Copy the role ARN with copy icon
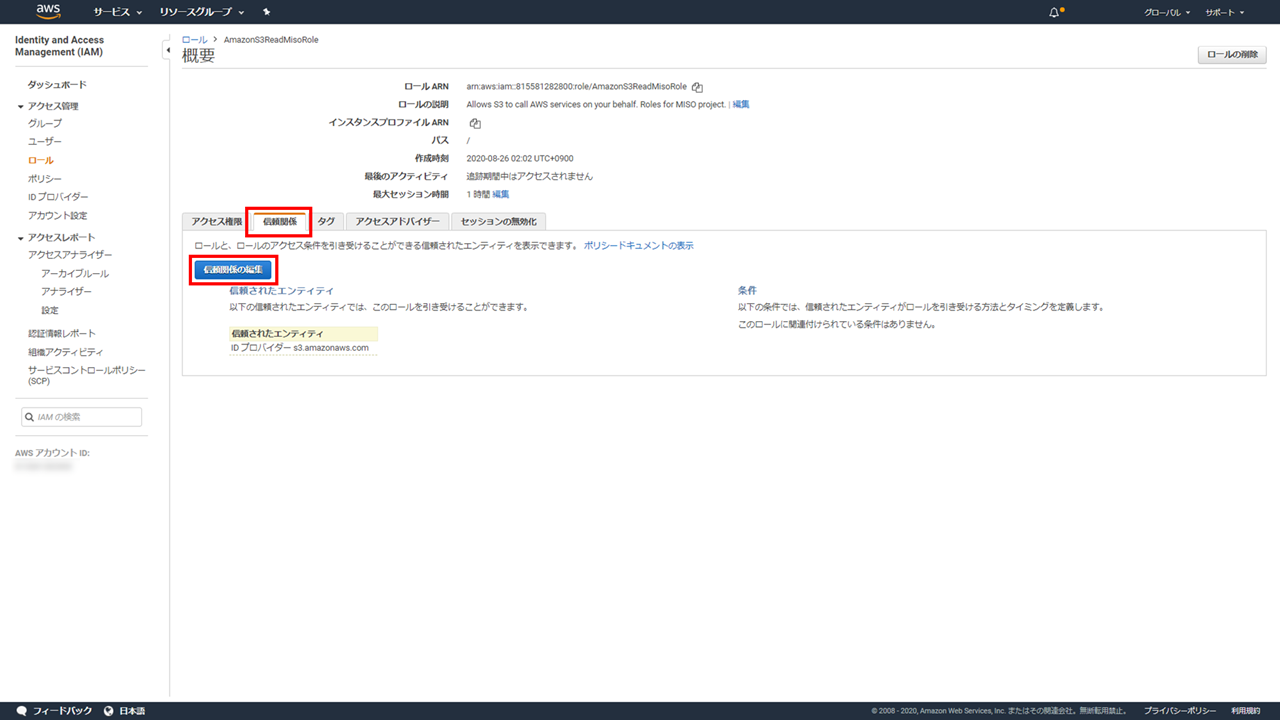 pos(697,87)
